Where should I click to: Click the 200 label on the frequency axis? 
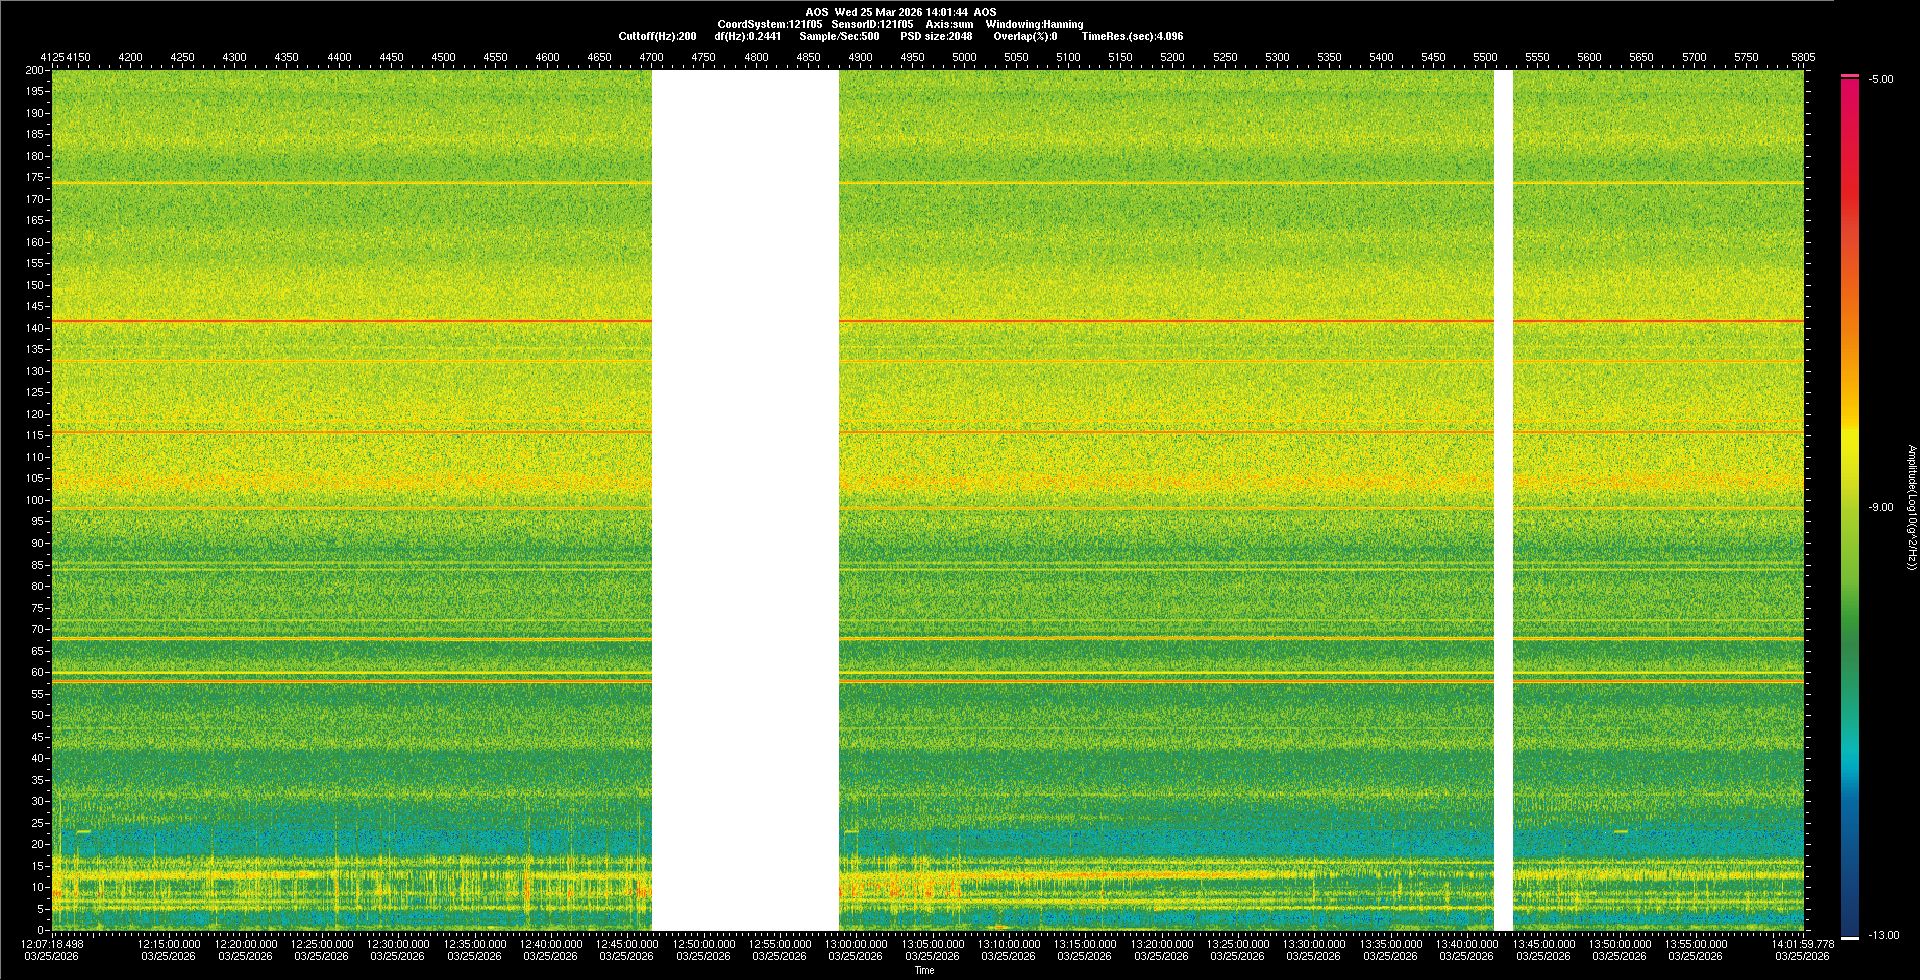click(x=35, y=71)
